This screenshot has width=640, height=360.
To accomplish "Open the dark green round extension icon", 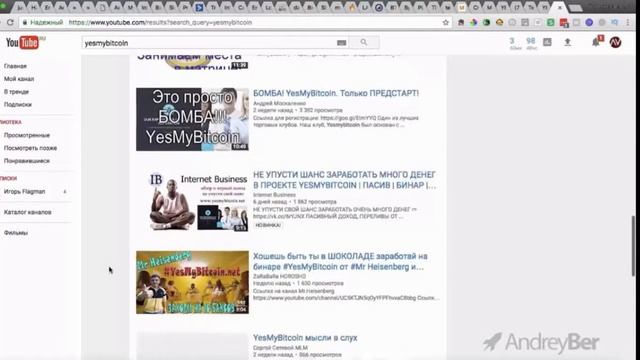I will (487, 22).
